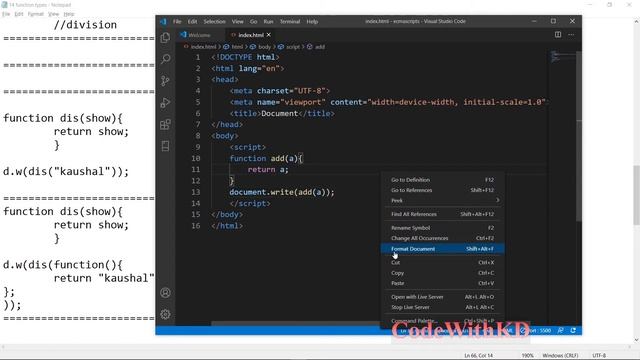Select Copy in the context menu

[442, 273]
